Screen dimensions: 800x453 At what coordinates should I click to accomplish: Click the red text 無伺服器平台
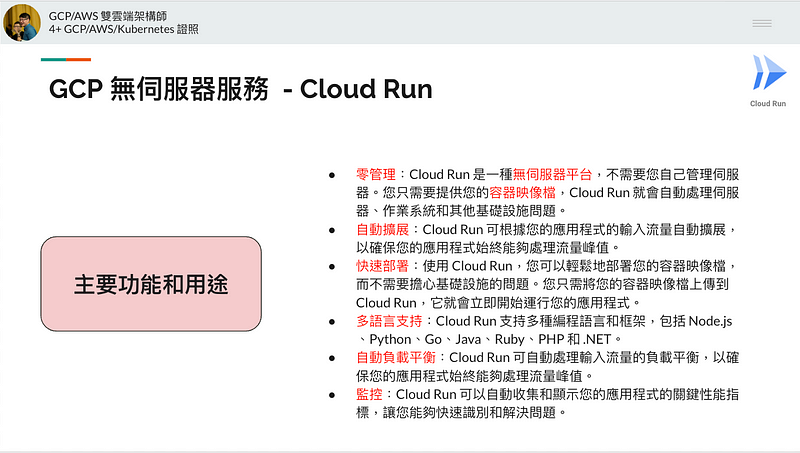click(552, 174)
